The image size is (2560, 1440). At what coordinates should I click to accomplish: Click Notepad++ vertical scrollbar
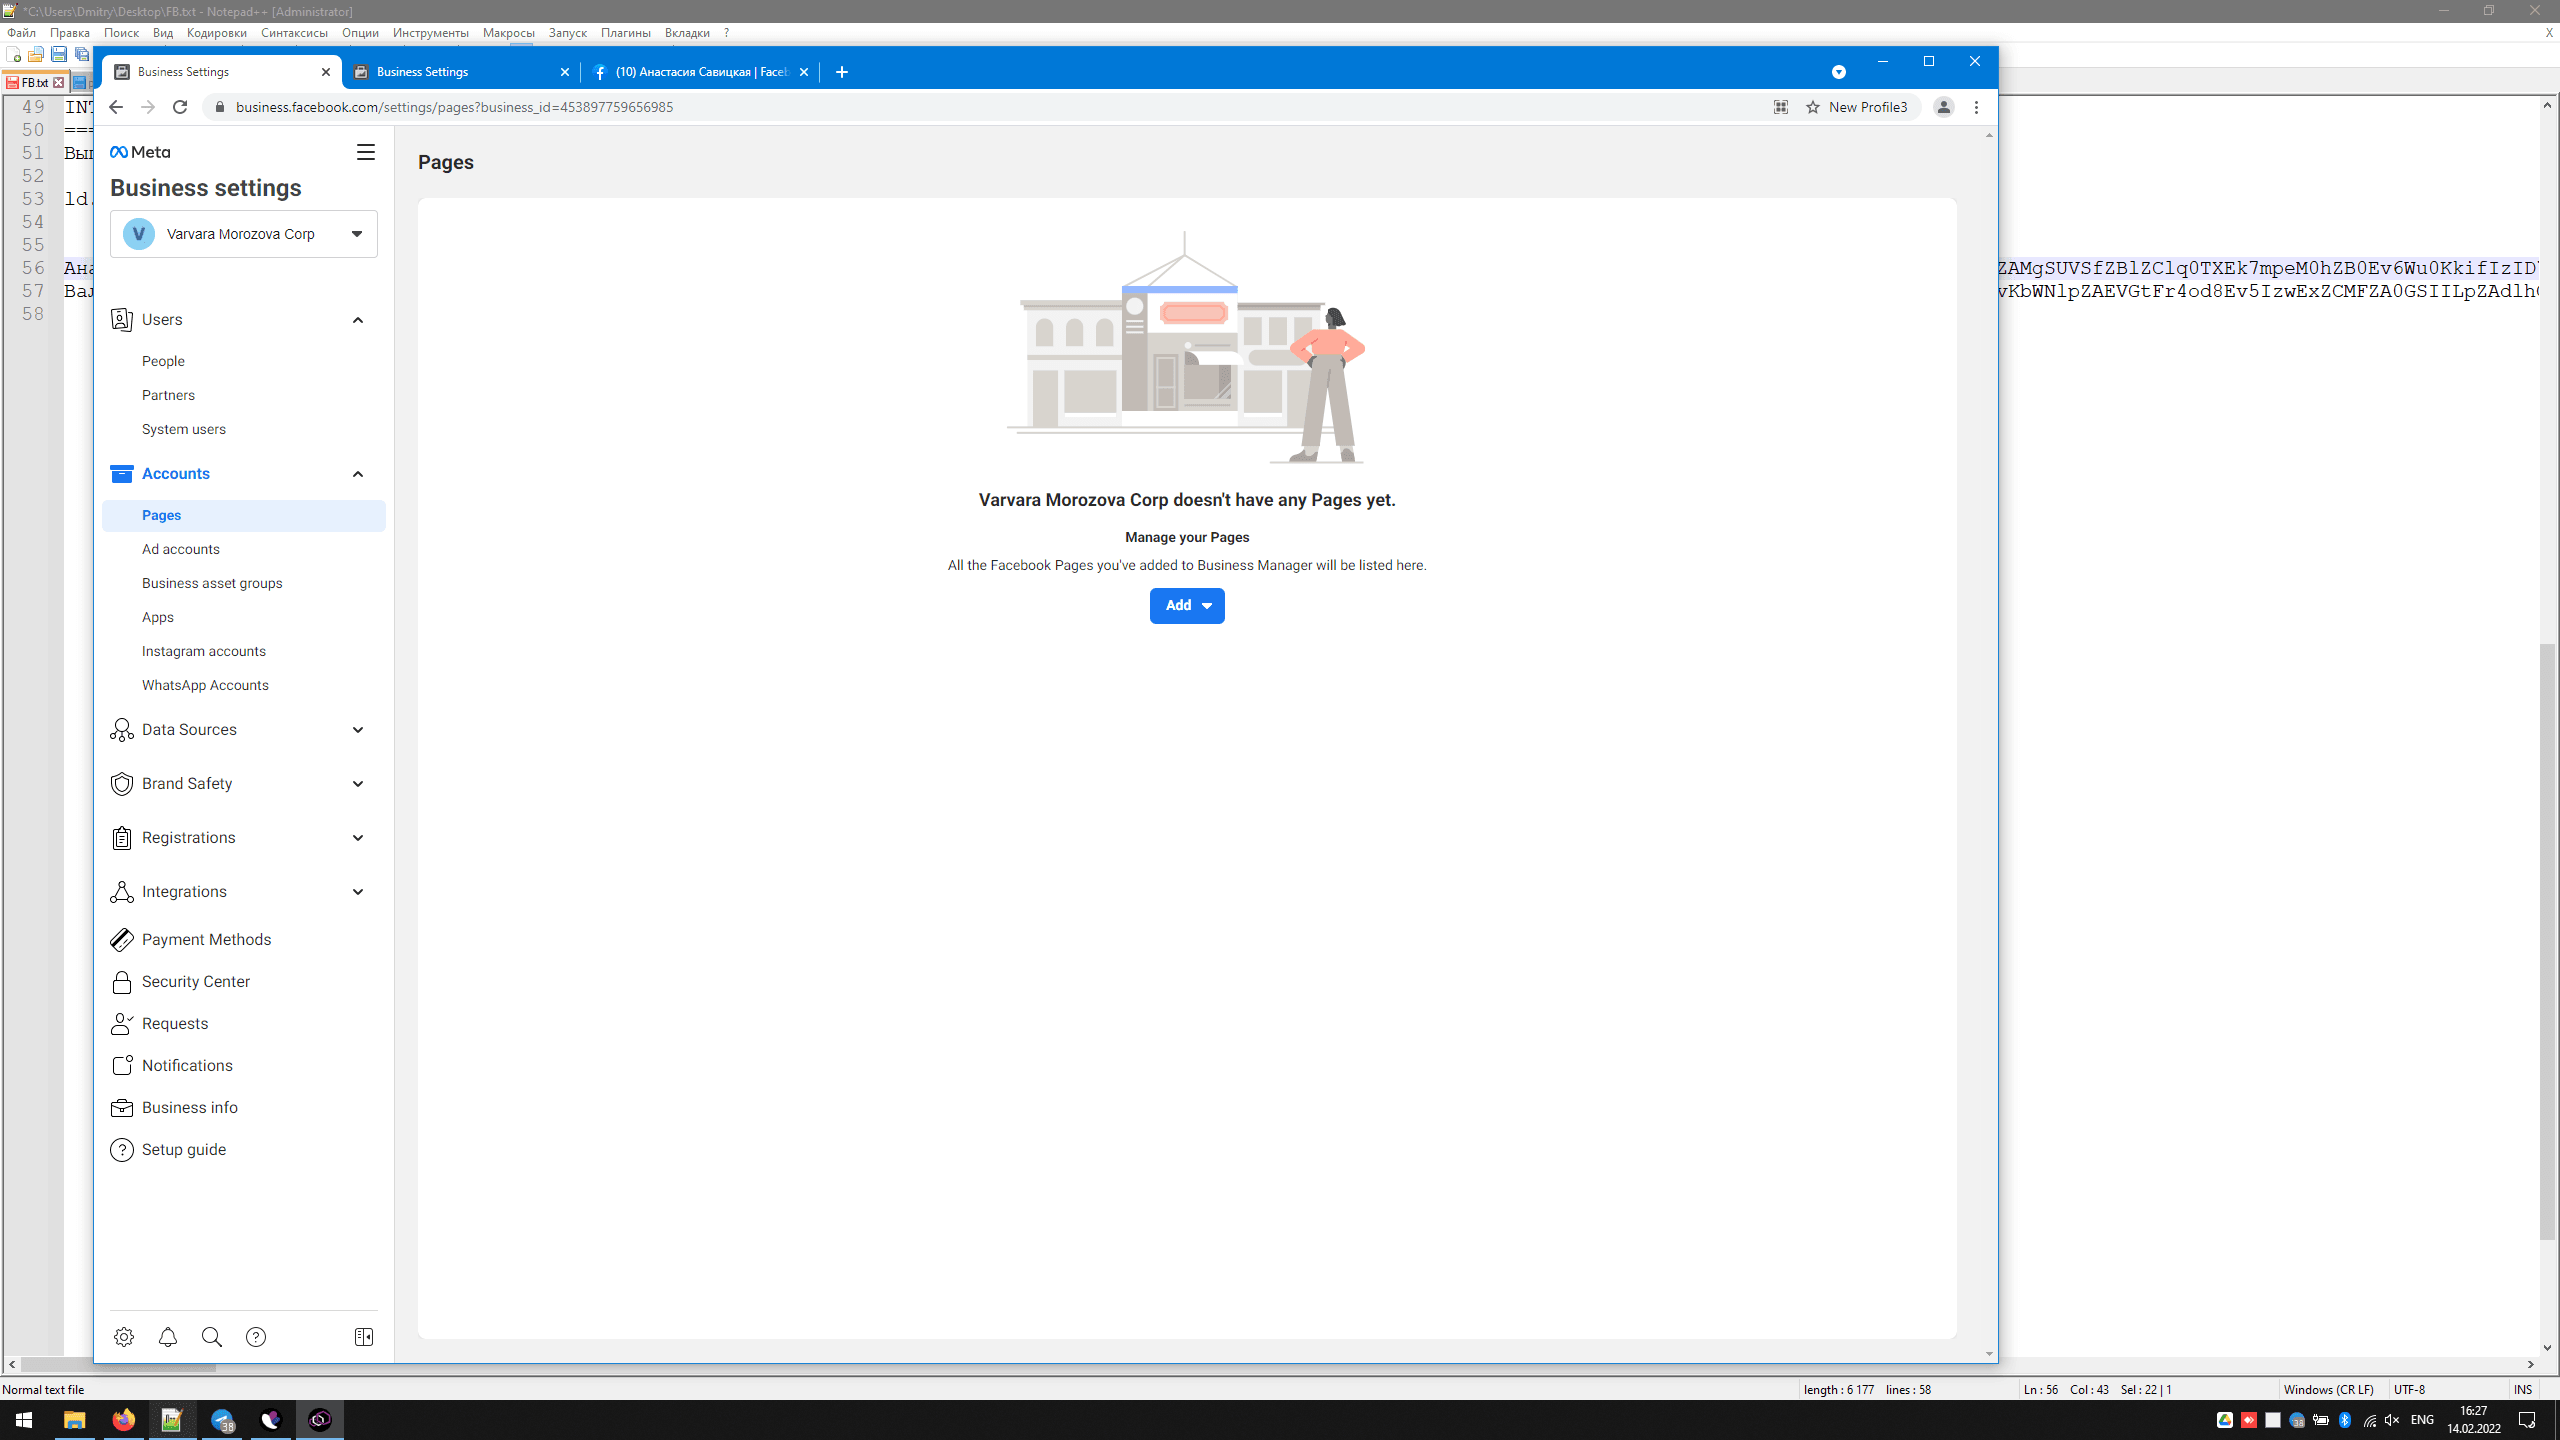click(2547, 941)
